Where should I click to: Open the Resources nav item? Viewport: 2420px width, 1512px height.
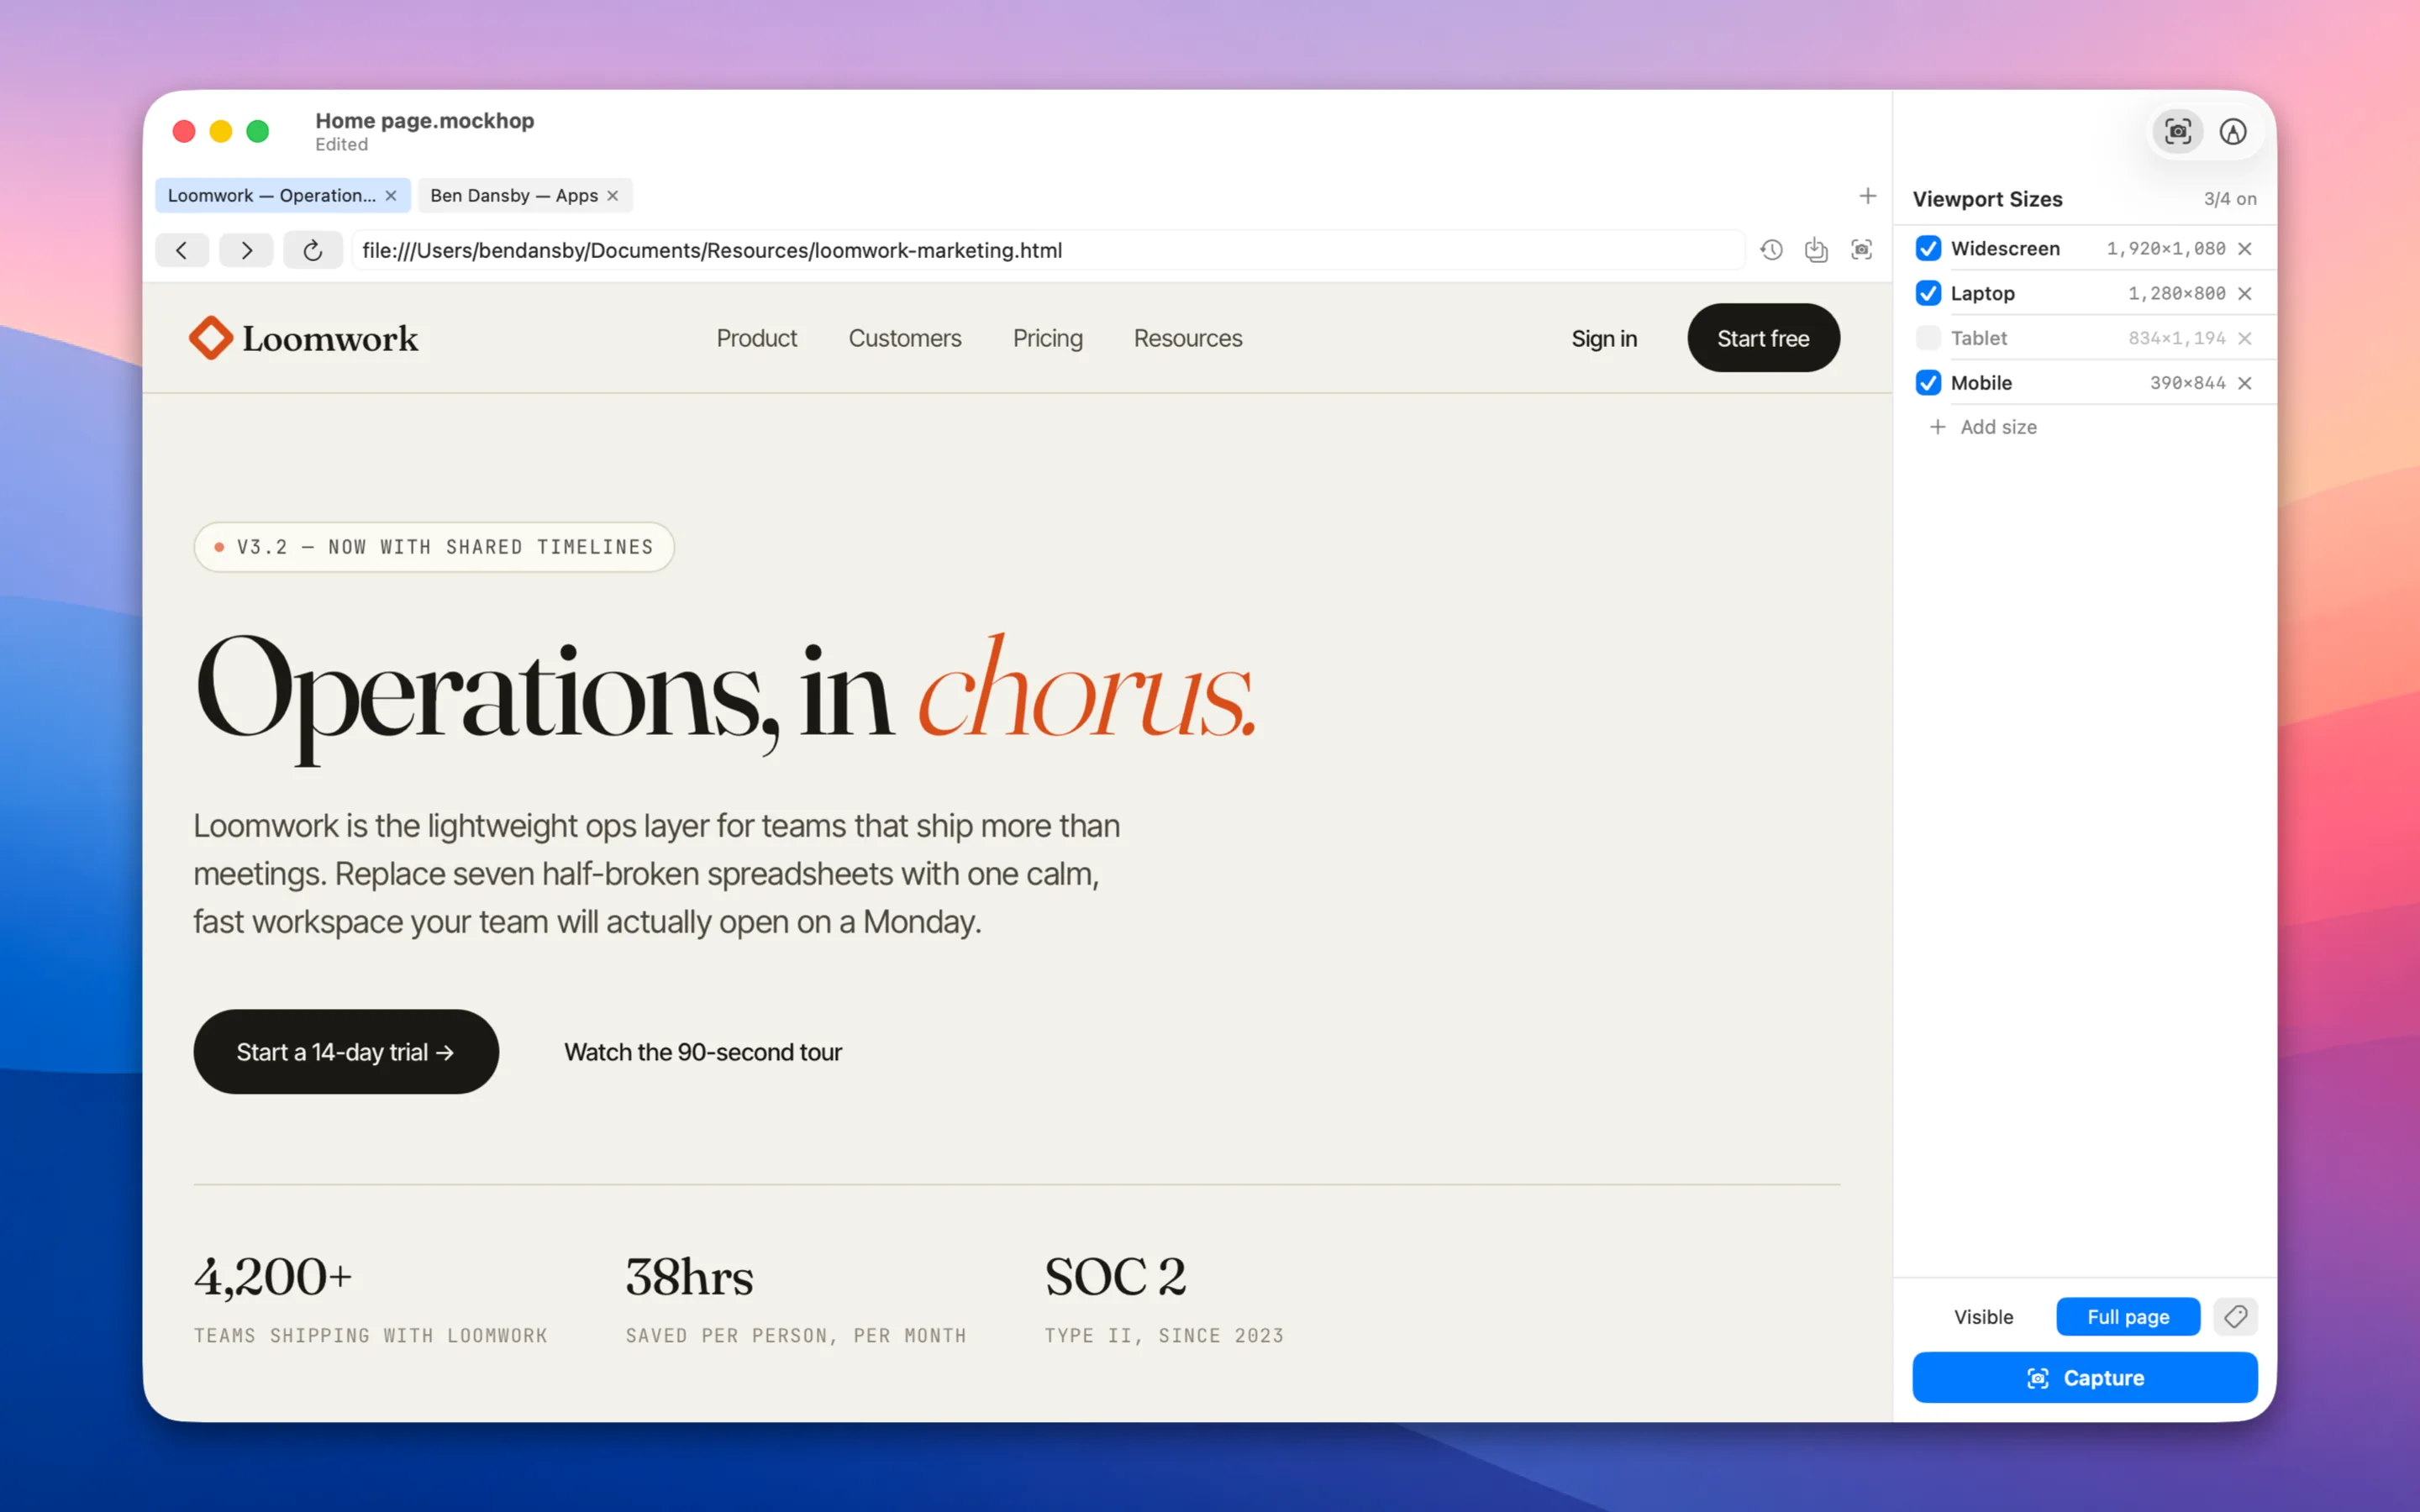1188,339
